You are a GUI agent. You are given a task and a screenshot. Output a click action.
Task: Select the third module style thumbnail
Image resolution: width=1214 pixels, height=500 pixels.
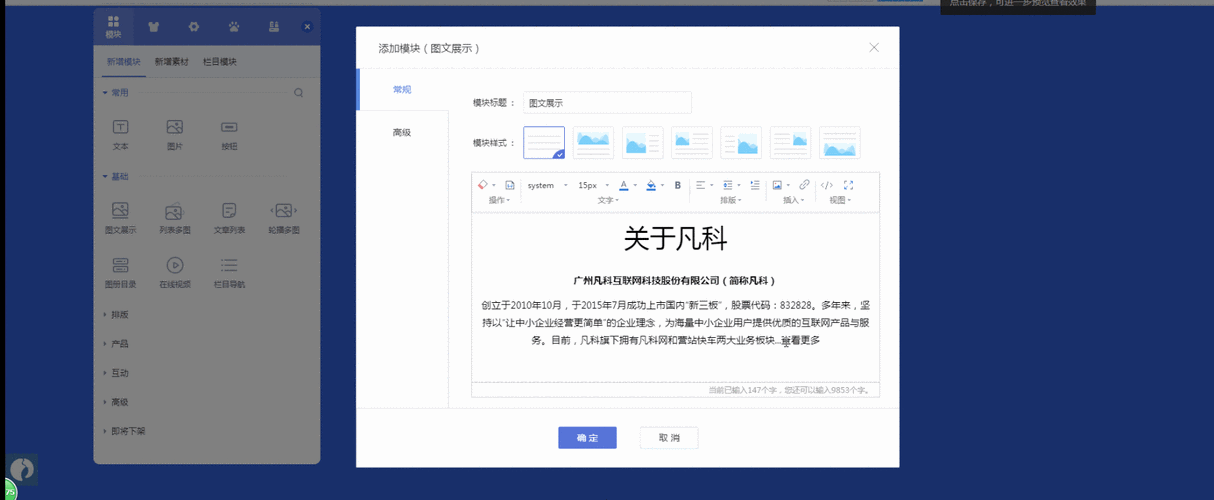point(642,143)
